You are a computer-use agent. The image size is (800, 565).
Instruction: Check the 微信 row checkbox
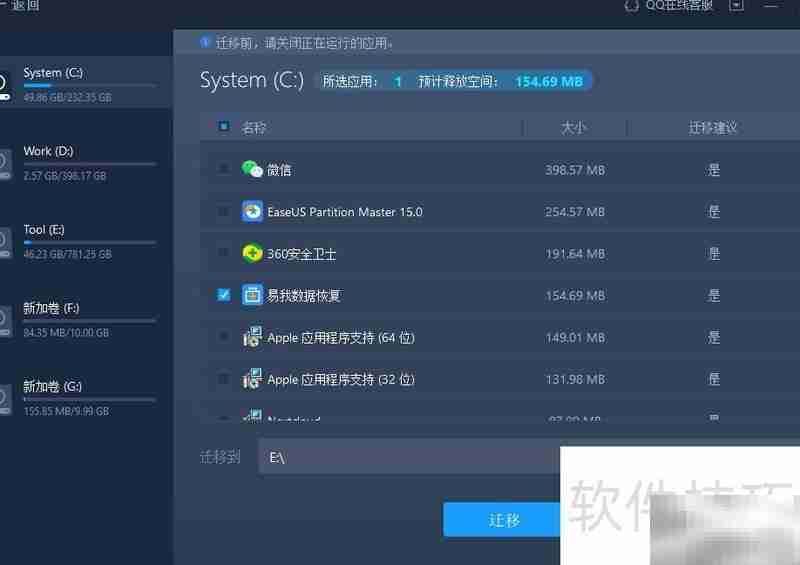pos(223,168)
